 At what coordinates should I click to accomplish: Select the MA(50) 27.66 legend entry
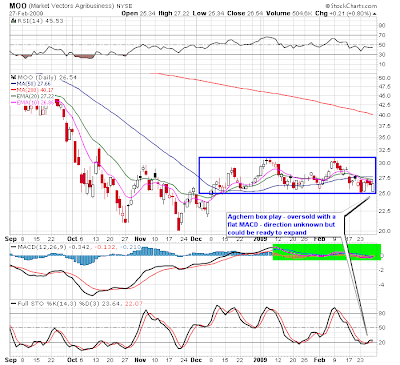coord(31,84)
